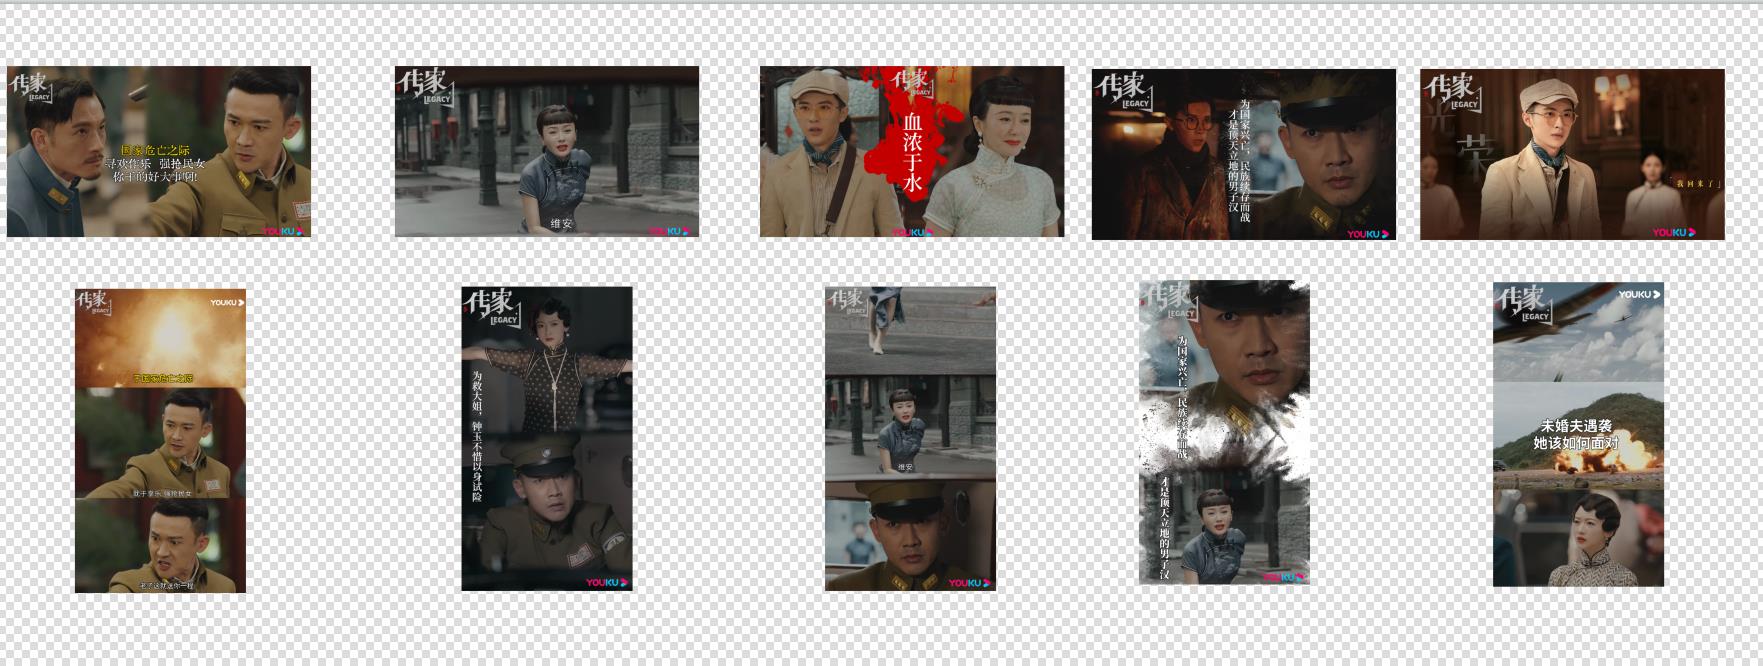This screenshot has height=666, width=1763.
Task: Select the dark landscape poster with officer close-up
Action: (x=1244, y=154)
